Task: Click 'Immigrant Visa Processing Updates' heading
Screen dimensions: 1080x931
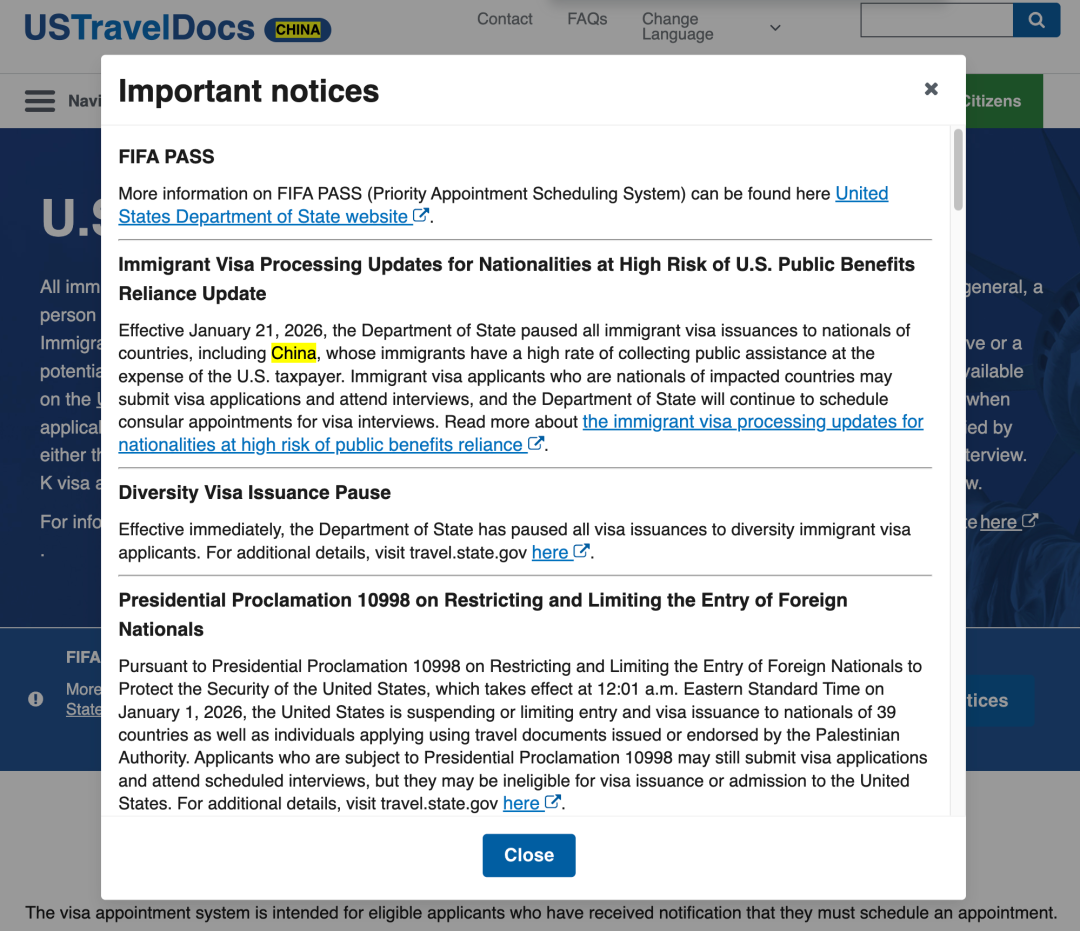Action: click(517, 279)
